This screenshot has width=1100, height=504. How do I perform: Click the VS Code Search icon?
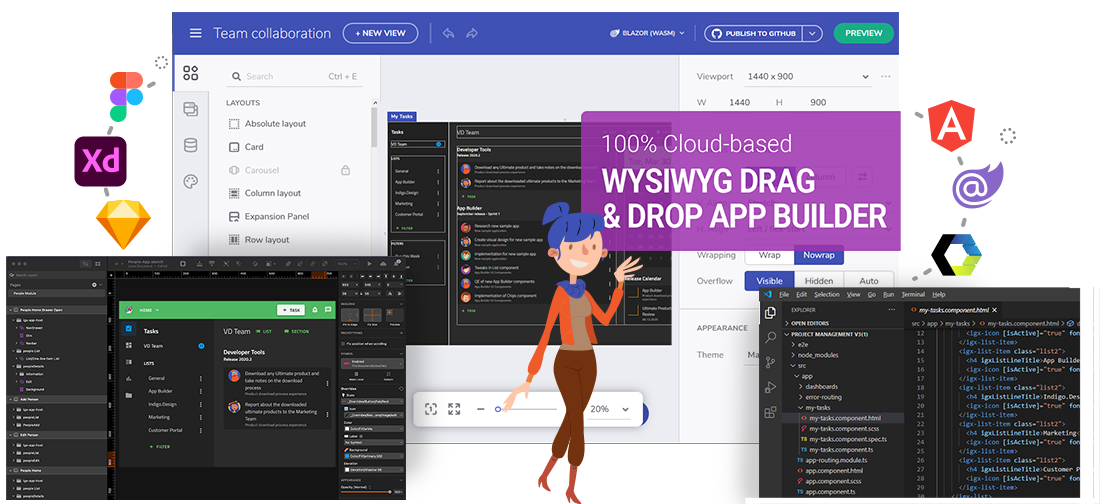(x=770, y=337)
